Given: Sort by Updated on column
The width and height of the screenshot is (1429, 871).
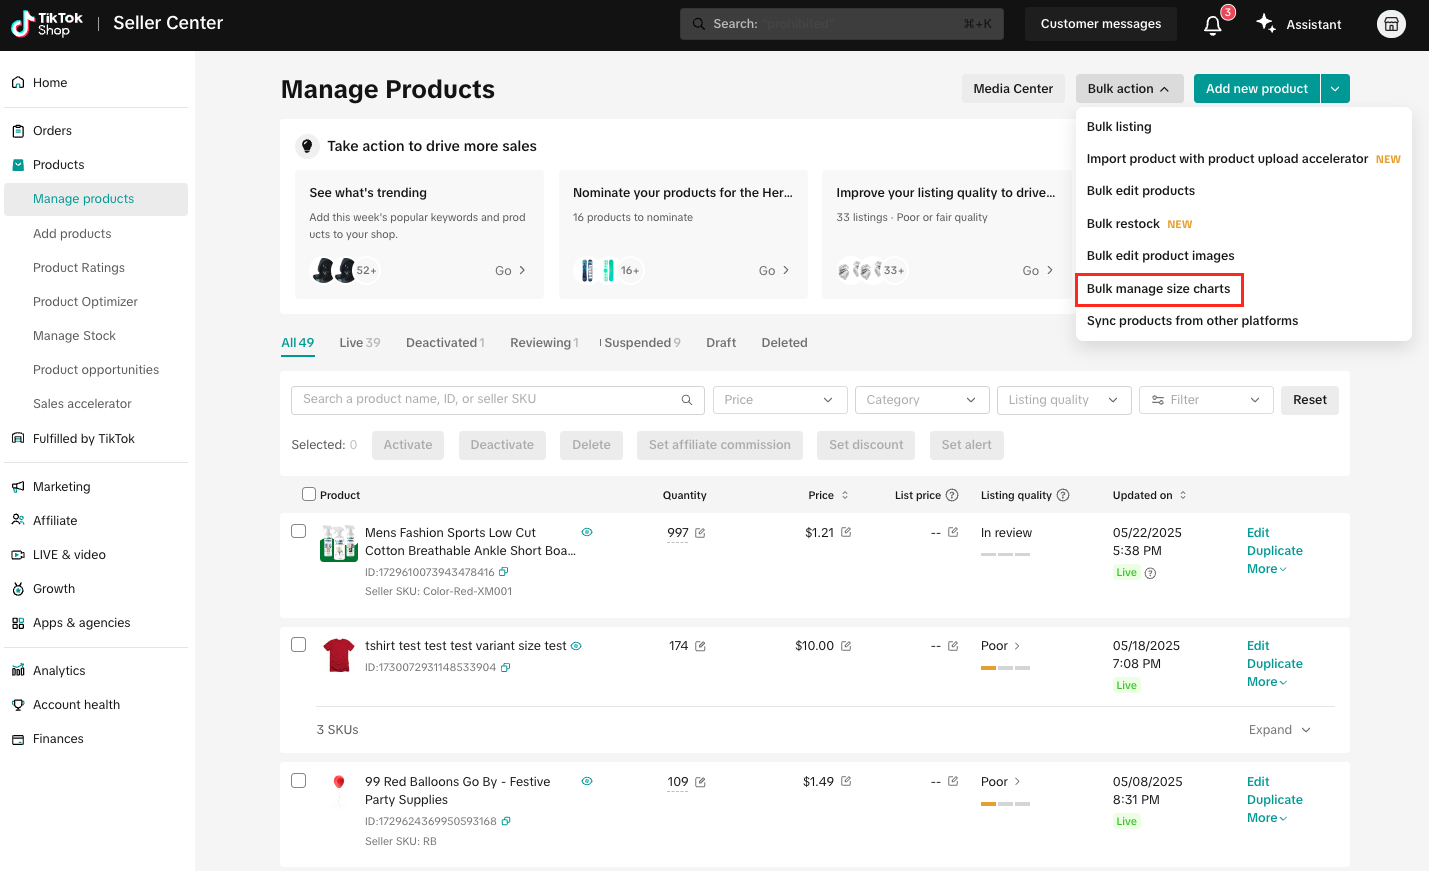Looking at the screenshot, I should tap(1182, 495).
